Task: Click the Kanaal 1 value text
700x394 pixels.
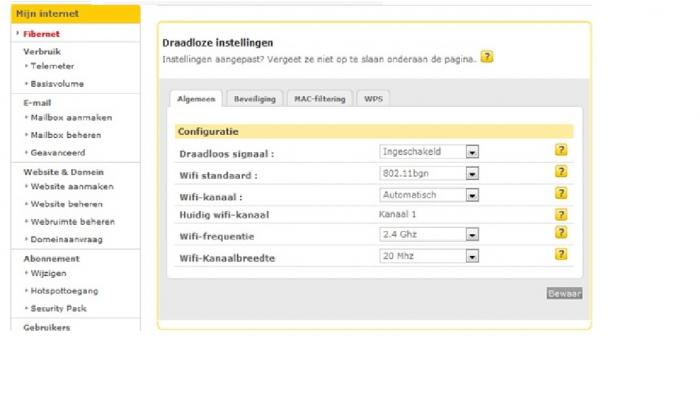Action: tap(397, 215)
